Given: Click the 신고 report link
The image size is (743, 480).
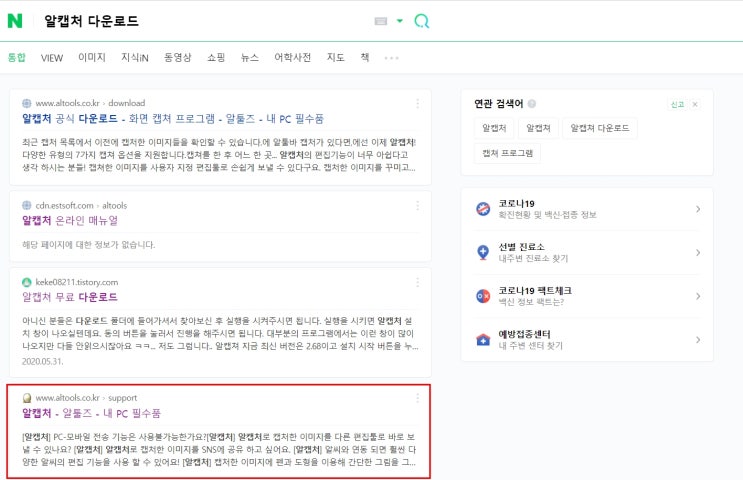Looking at the screenshot, I should (678, 104).
